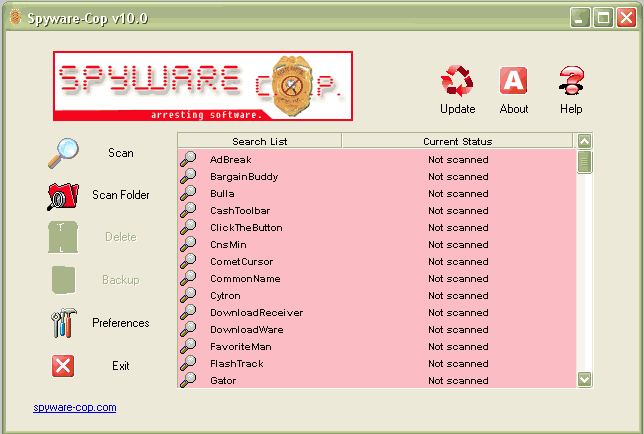Minimize the Spyware-Cop window
The height and width of the screenshot is (434, 644).
tap(580, 18)
